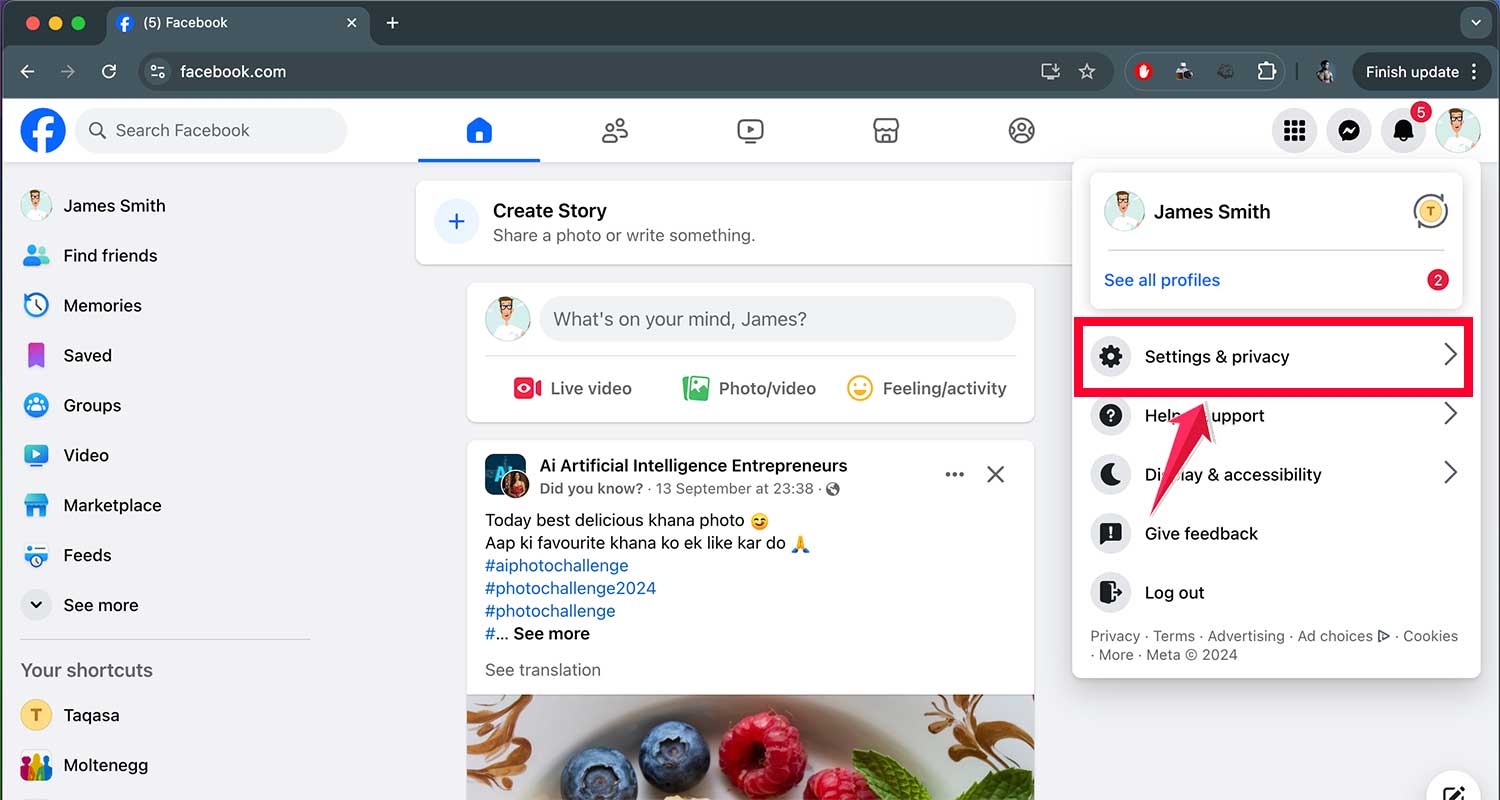Screen dimensions: 1500x800
Task: Dismiss the post with X button
Action: click(x=995, y=475)
